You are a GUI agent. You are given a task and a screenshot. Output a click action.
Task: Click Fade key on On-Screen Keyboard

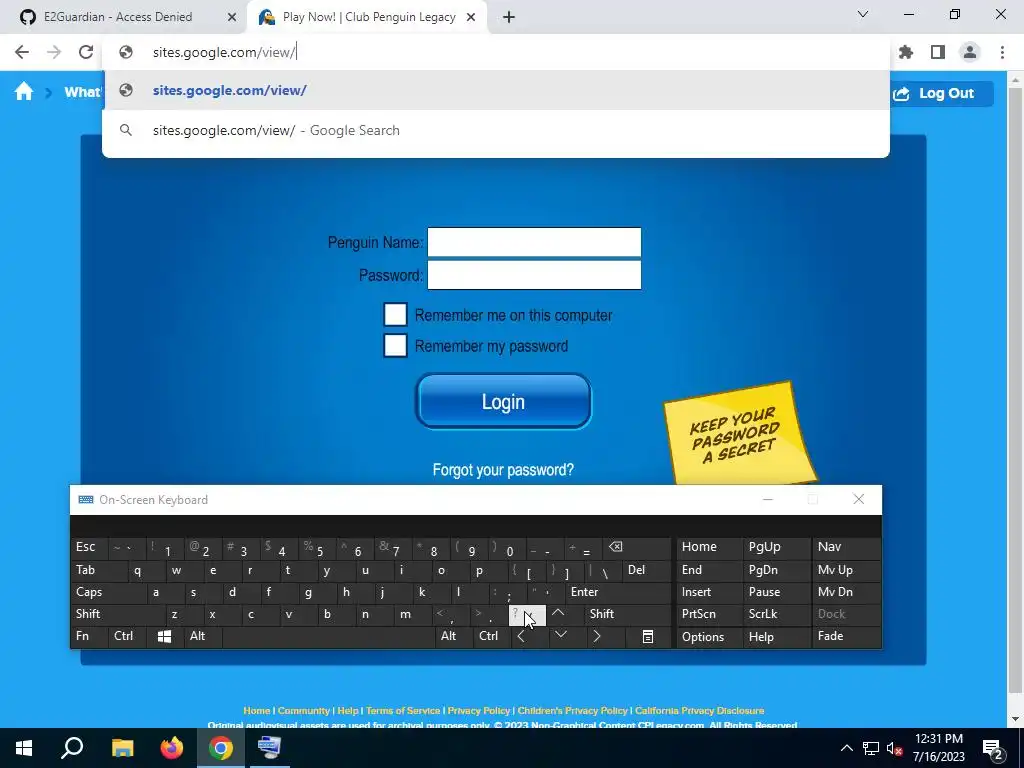(x=846, y=636)
